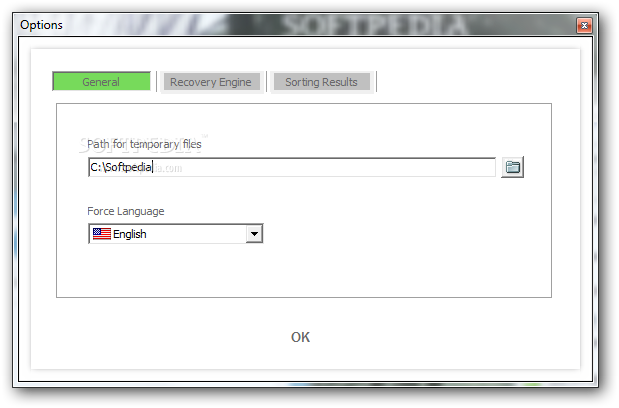Click the English language combo box
The height and width of the screenshot is (408, 619).
click(x=176, y=234)
